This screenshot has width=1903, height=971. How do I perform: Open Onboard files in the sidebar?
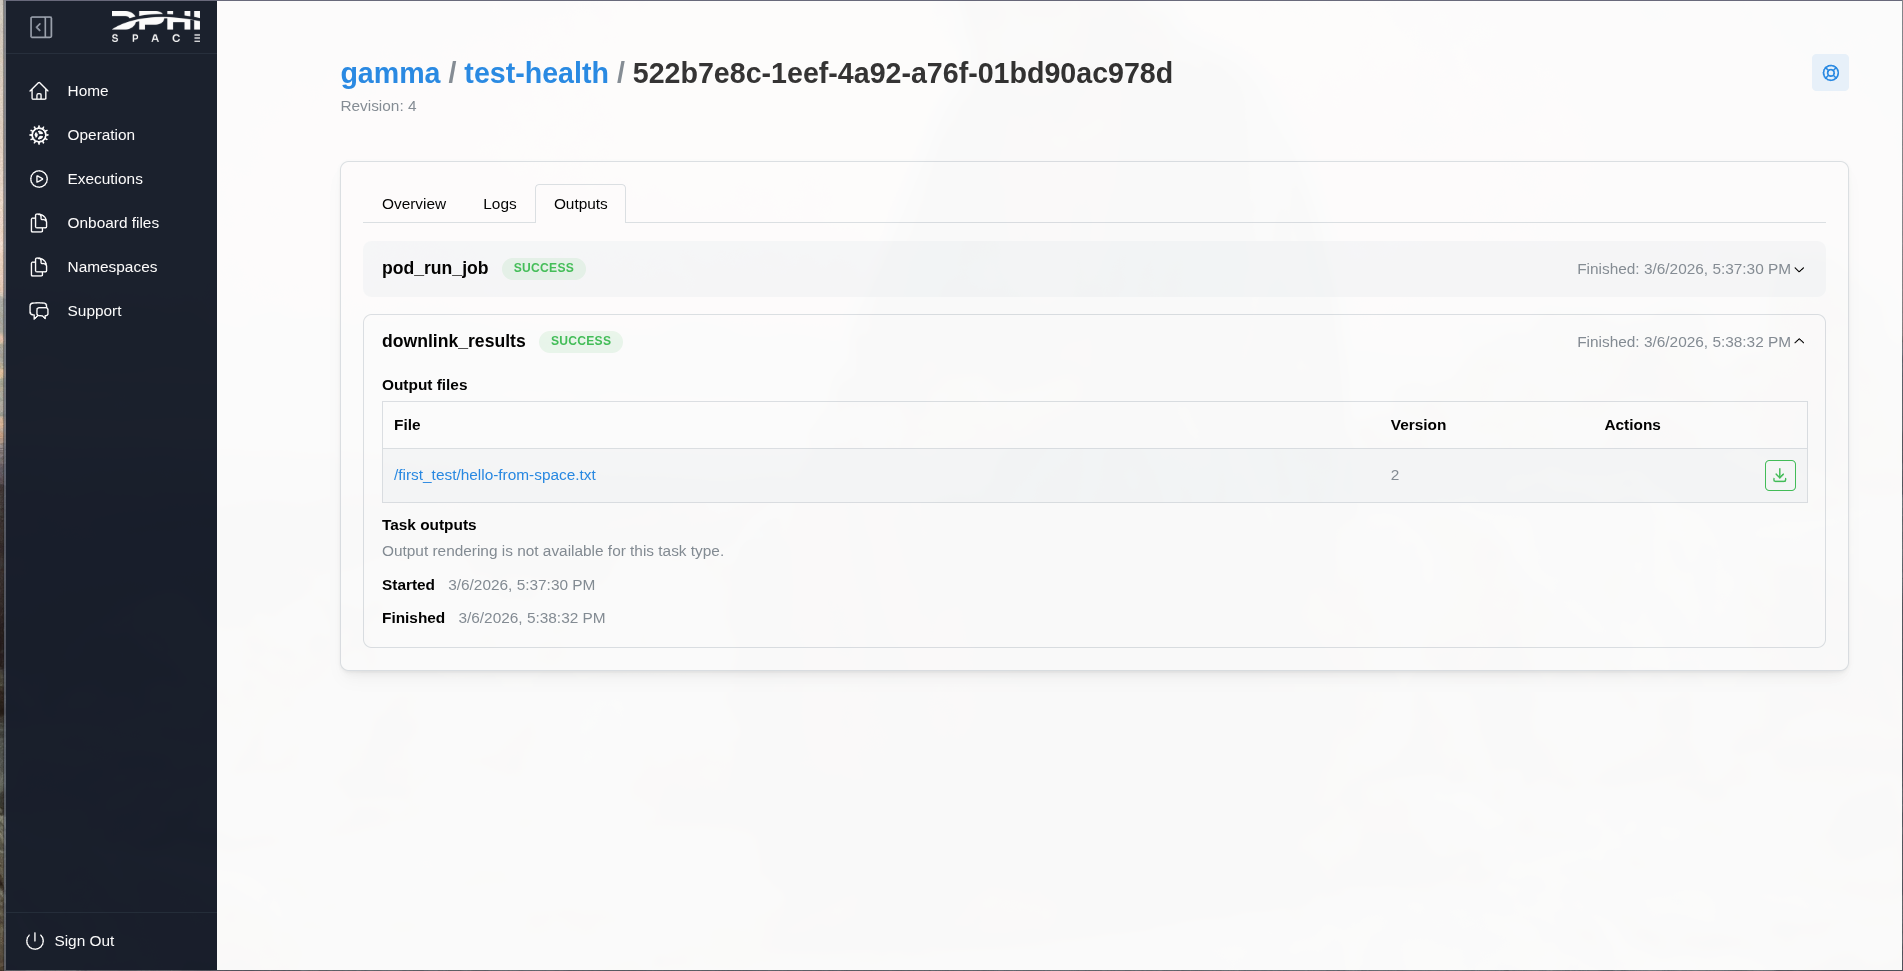click(x=111, y=223)
